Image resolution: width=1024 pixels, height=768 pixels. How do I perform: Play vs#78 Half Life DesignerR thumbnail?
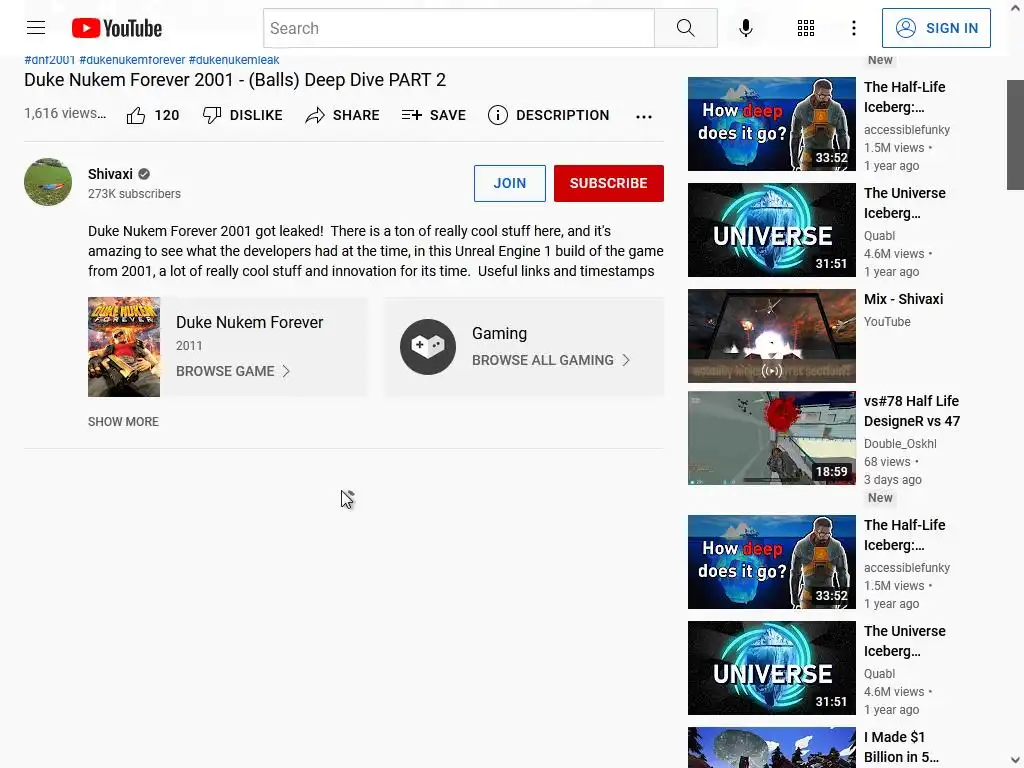(771, 438)
